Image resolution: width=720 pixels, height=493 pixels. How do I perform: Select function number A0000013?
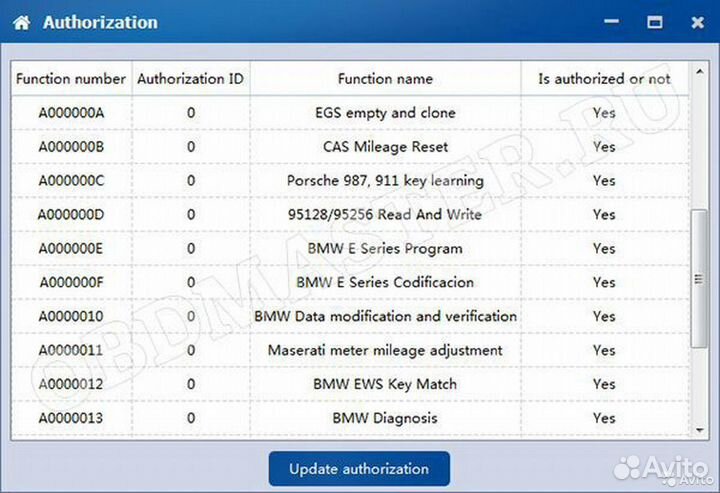pos(71,418)
